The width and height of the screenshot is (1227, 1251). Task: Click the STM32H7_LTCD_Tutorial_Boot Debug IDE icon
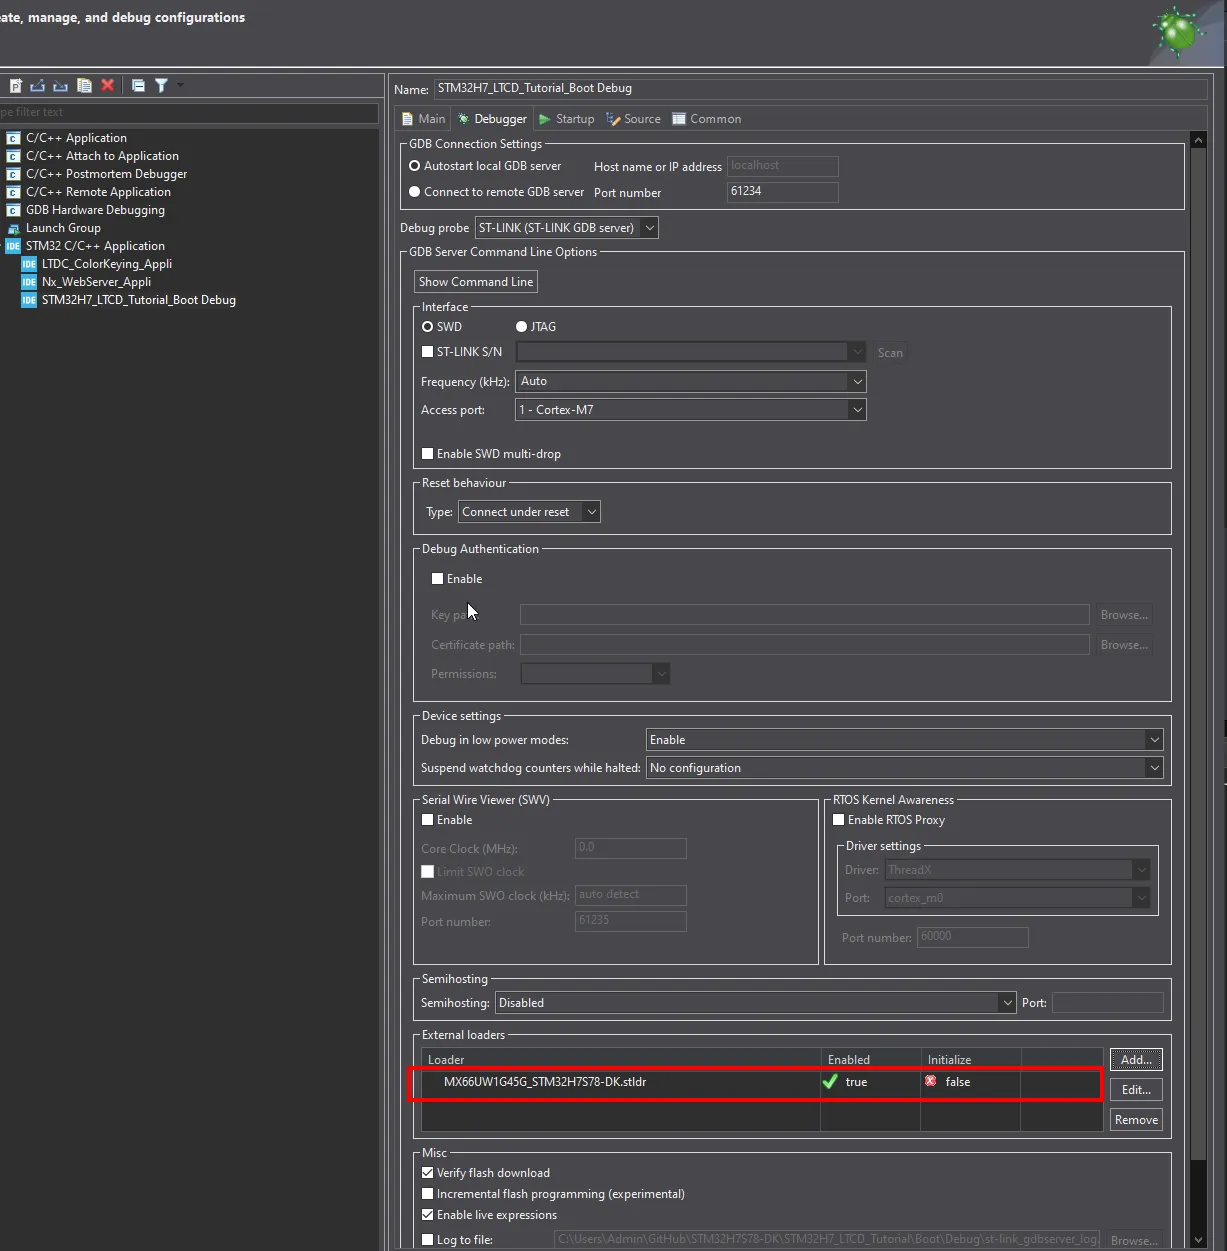pos(29,300)
